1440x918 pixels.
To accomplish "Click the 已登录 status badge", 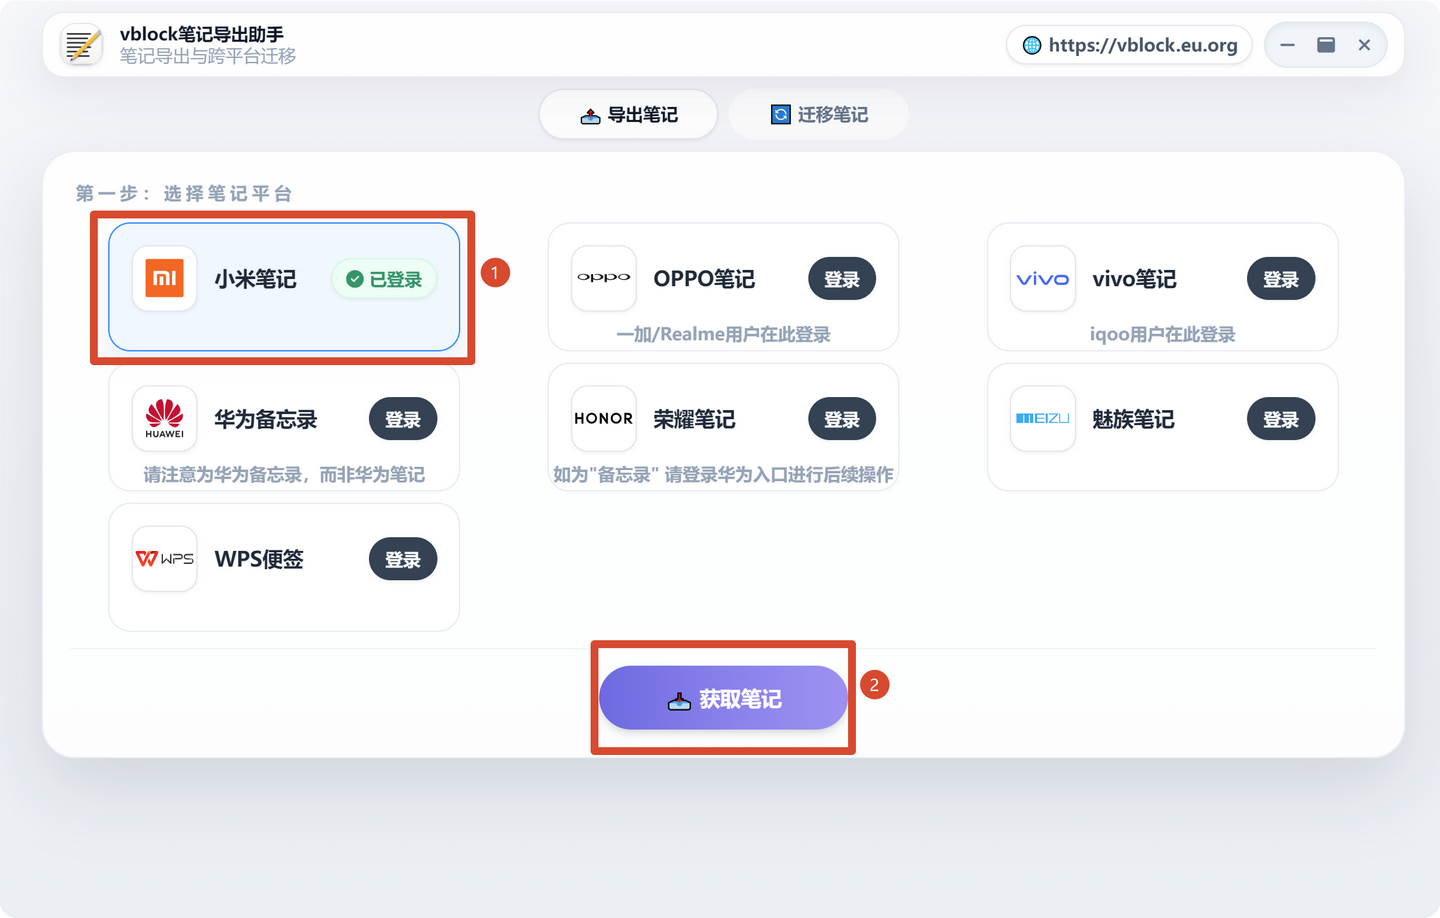I will coord(385,279).
